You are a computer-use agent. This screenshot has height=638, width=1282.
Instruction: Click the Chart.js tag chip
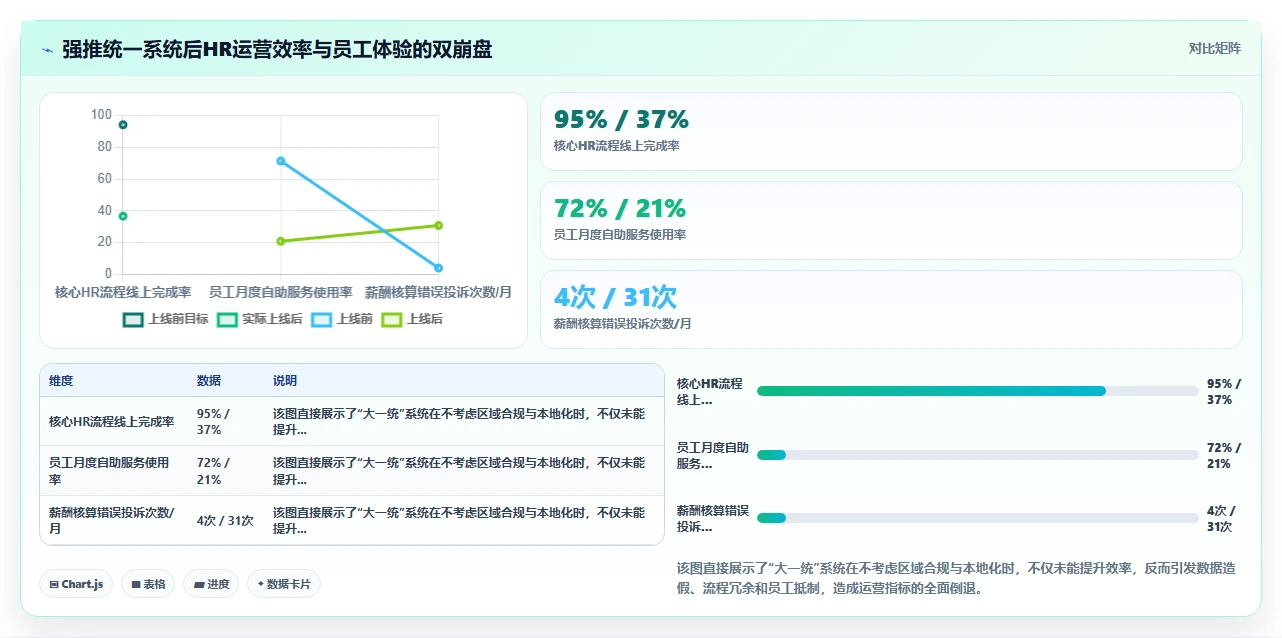[76, 584]
